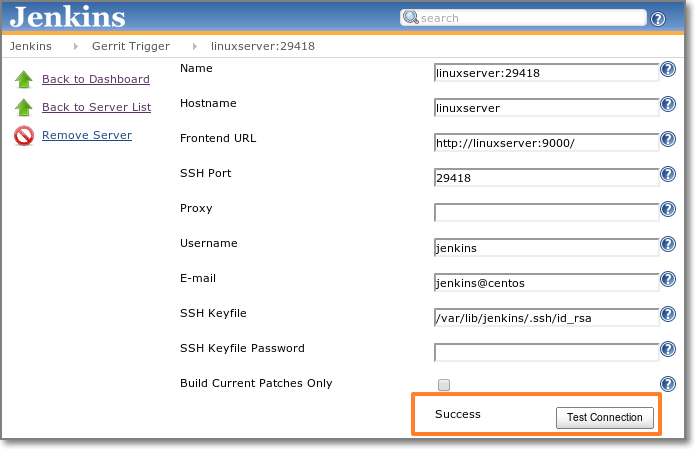
Task: Expand breadcrumb arrow after Gerrit Trigger
Action: pyautogui.click(x=195, y=46)
